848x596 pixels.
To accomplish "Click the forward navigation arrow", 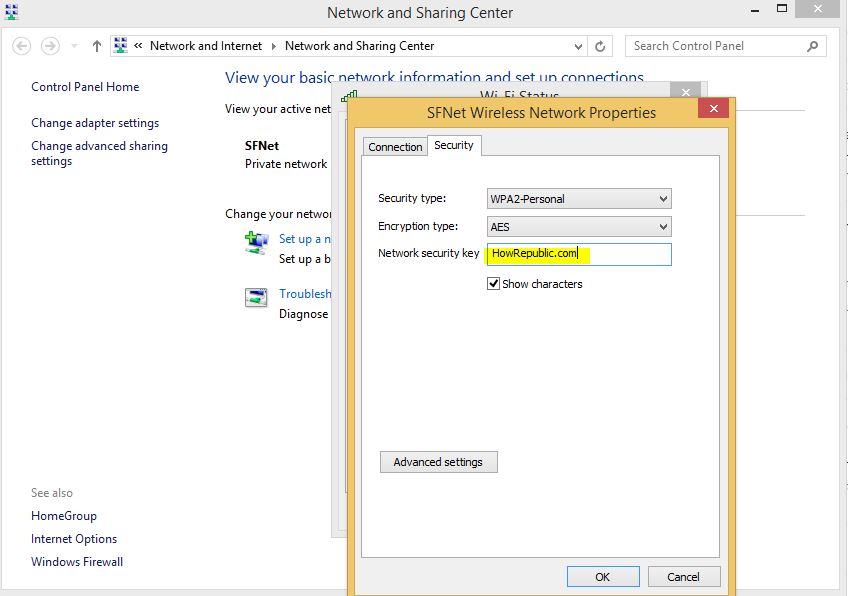I will pyautogui.click(x=50, y=46).
